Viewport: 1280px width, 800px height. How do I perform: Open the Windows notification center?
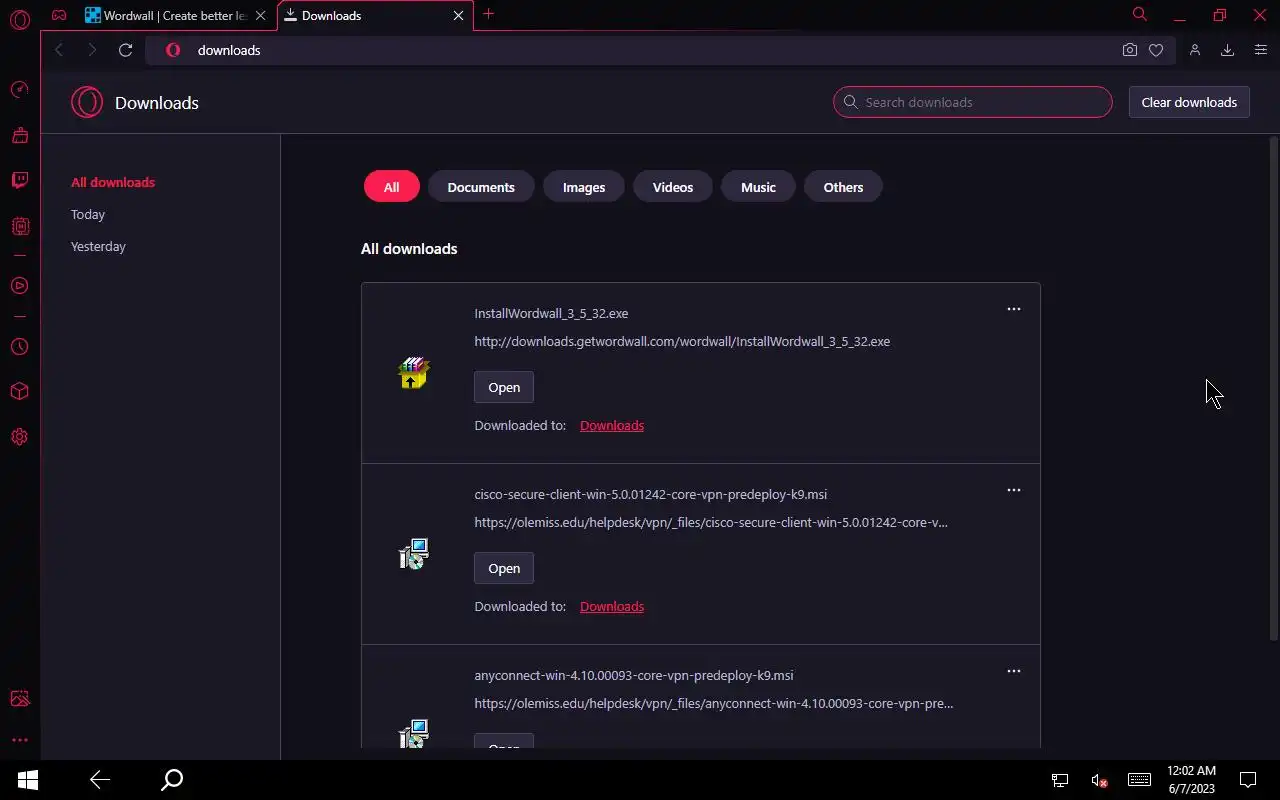coord(1248,780)
